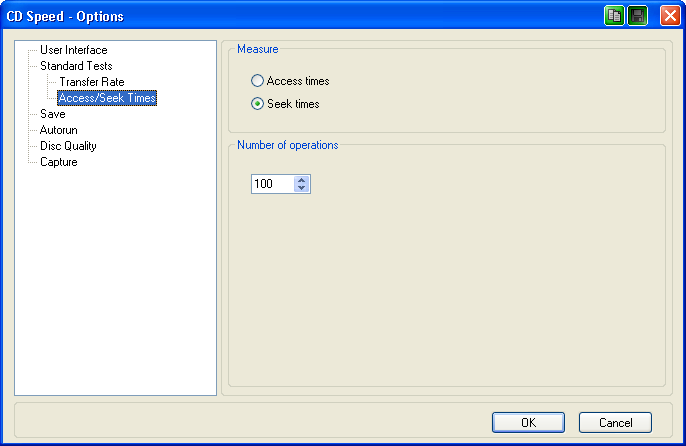This screenshot has height=446, width=686.
Task: Click the floppy disk save icon in title bar
Action: tap(637, 16)
